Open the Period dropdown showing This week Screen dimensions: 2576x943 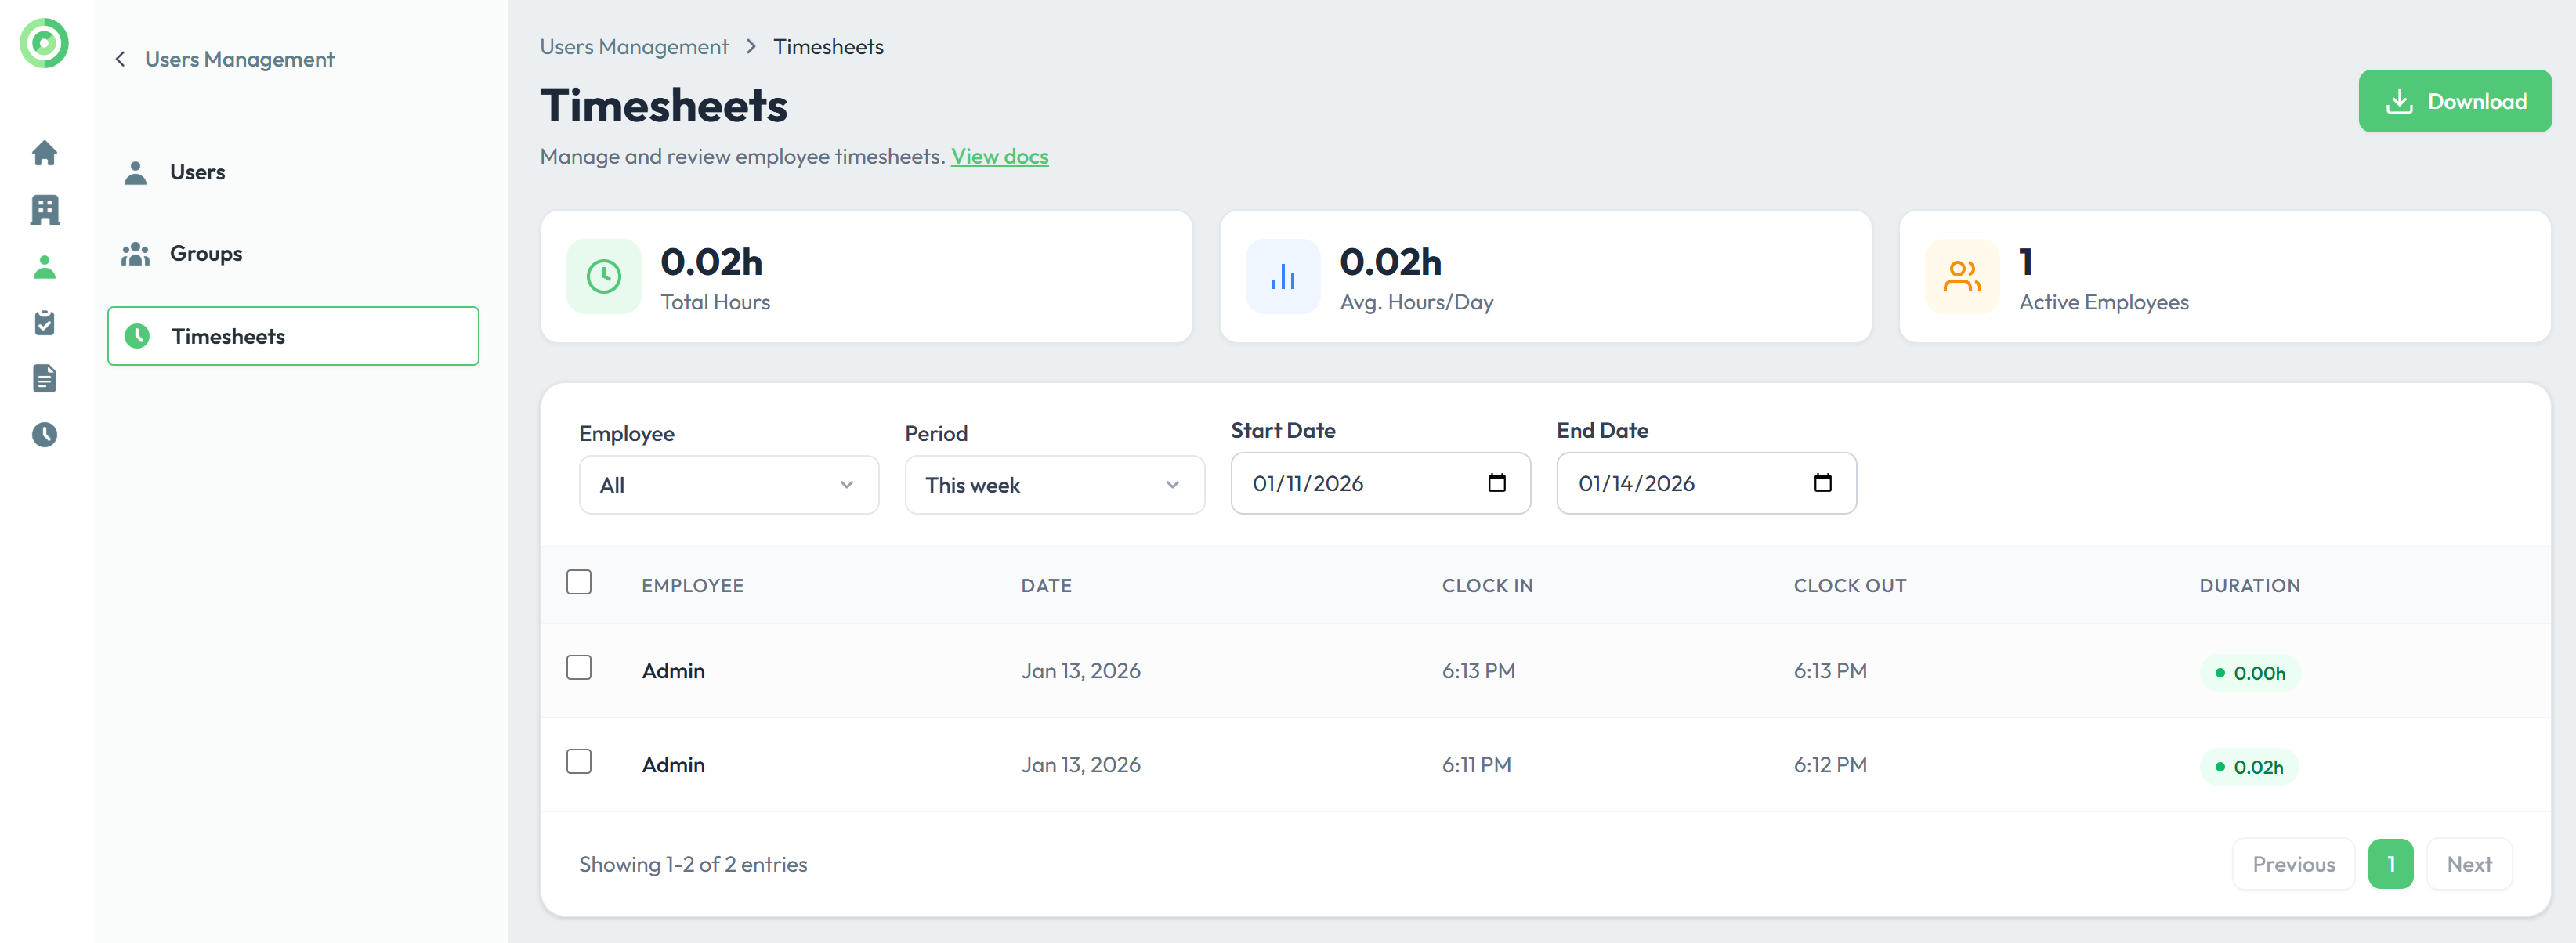point(1054,486)
